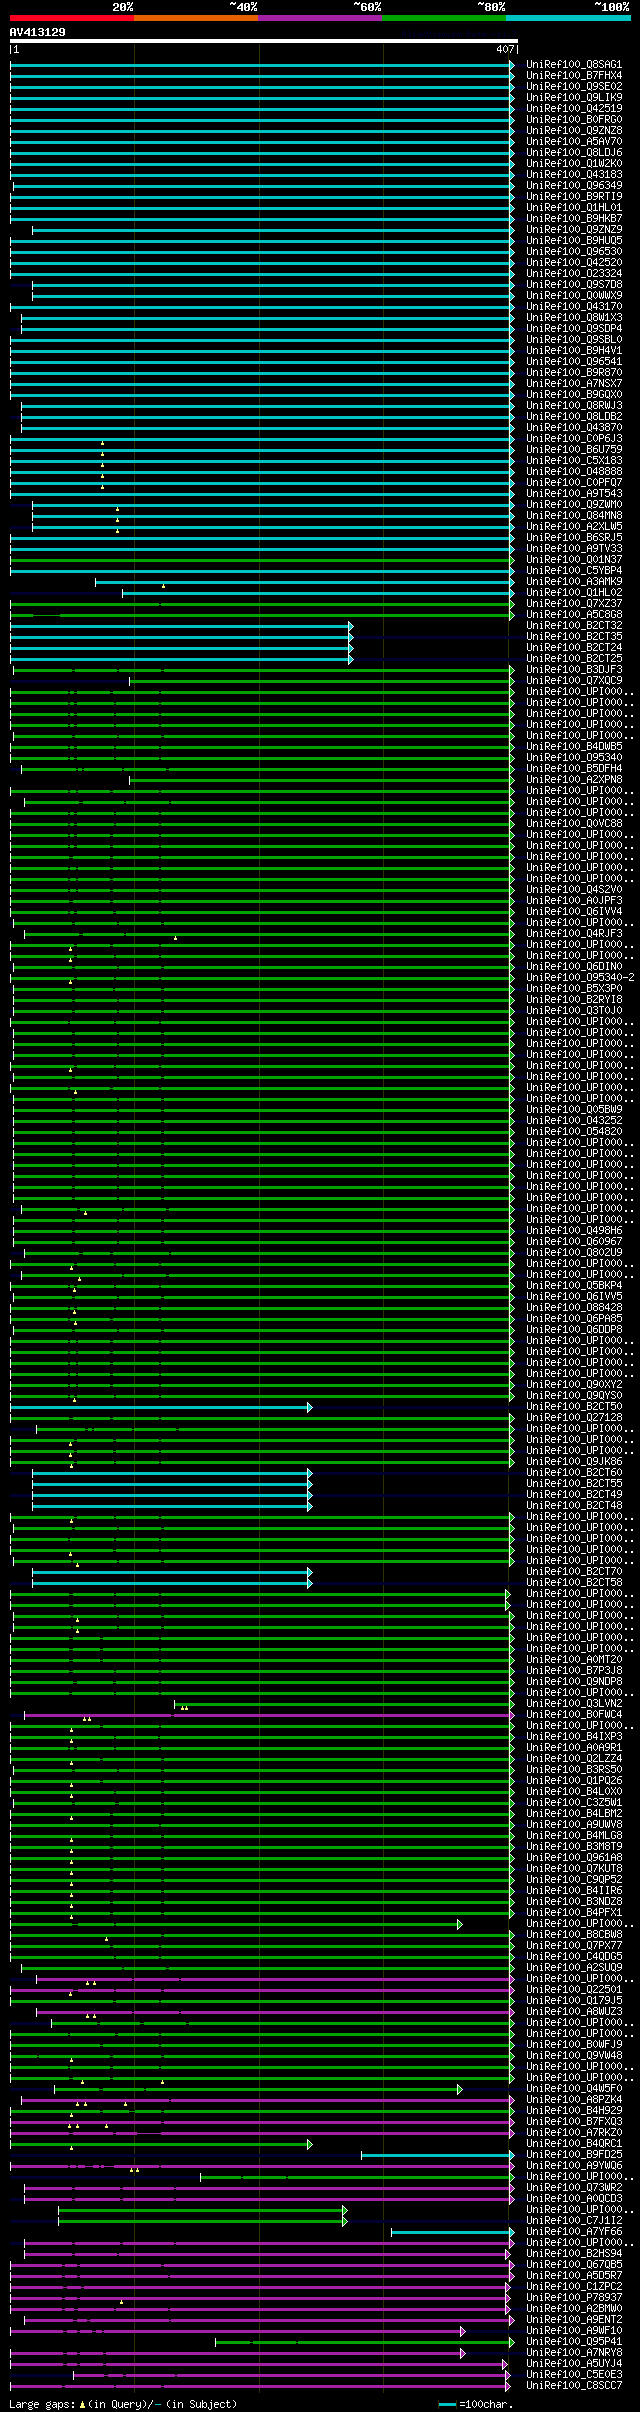Click the UniRef100_C0P6J3 hit label
The width and height of the screenshot is (640, 2412).
click(574, 439)
